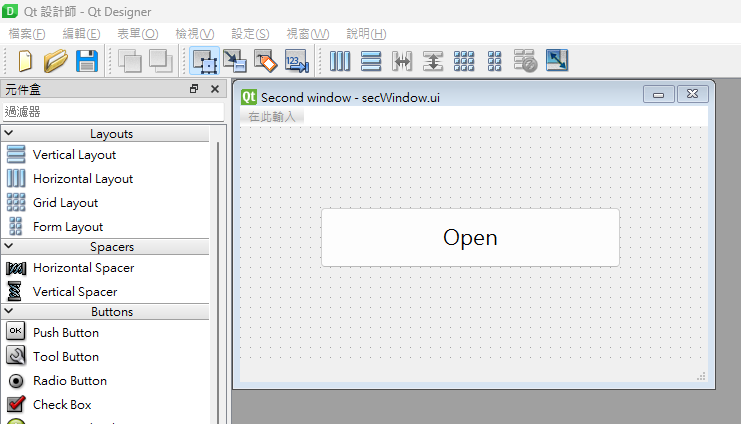Collapse the Buttons category
The height and width of the screenshot is (424, 741).
click(x=9, y=311)
